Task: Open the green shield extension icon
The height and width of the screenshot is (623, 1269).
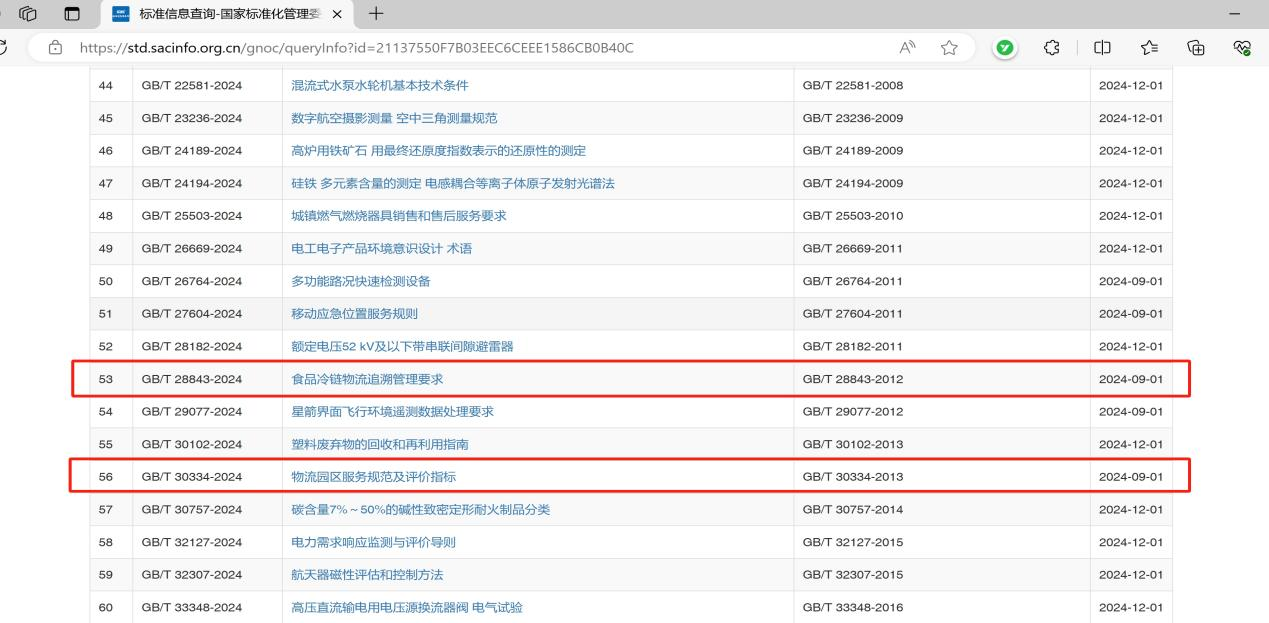Action: tap(1005, 47)
